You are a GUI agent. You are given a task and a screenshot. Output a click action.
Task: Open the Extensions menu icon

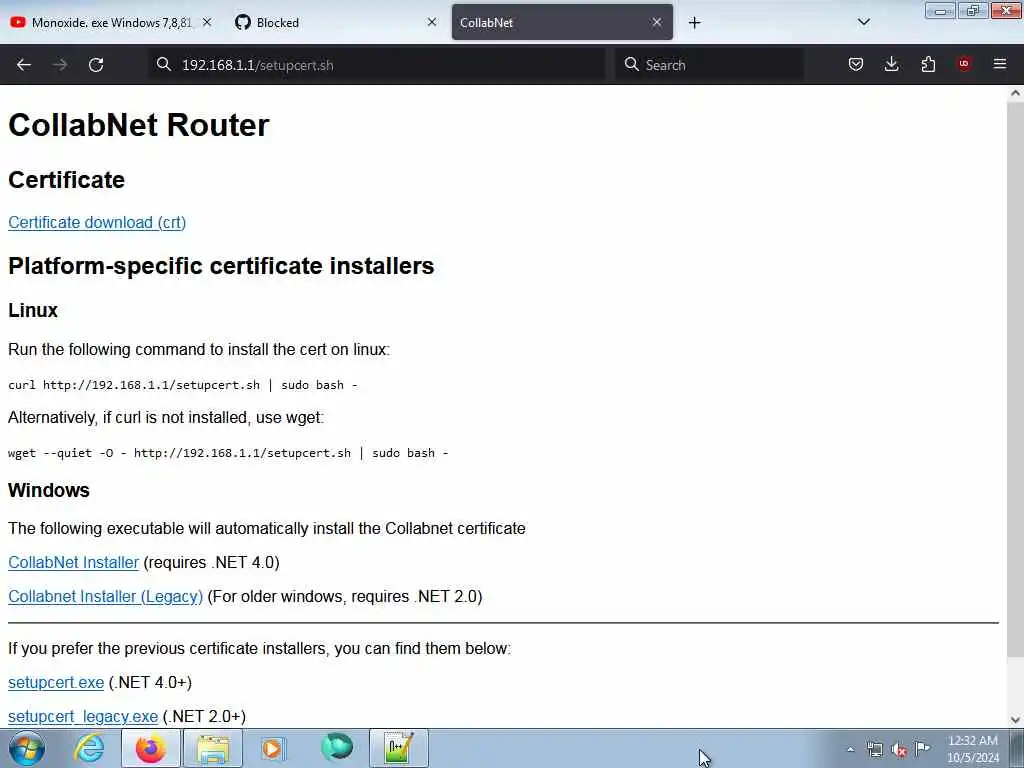click(928, 64)
